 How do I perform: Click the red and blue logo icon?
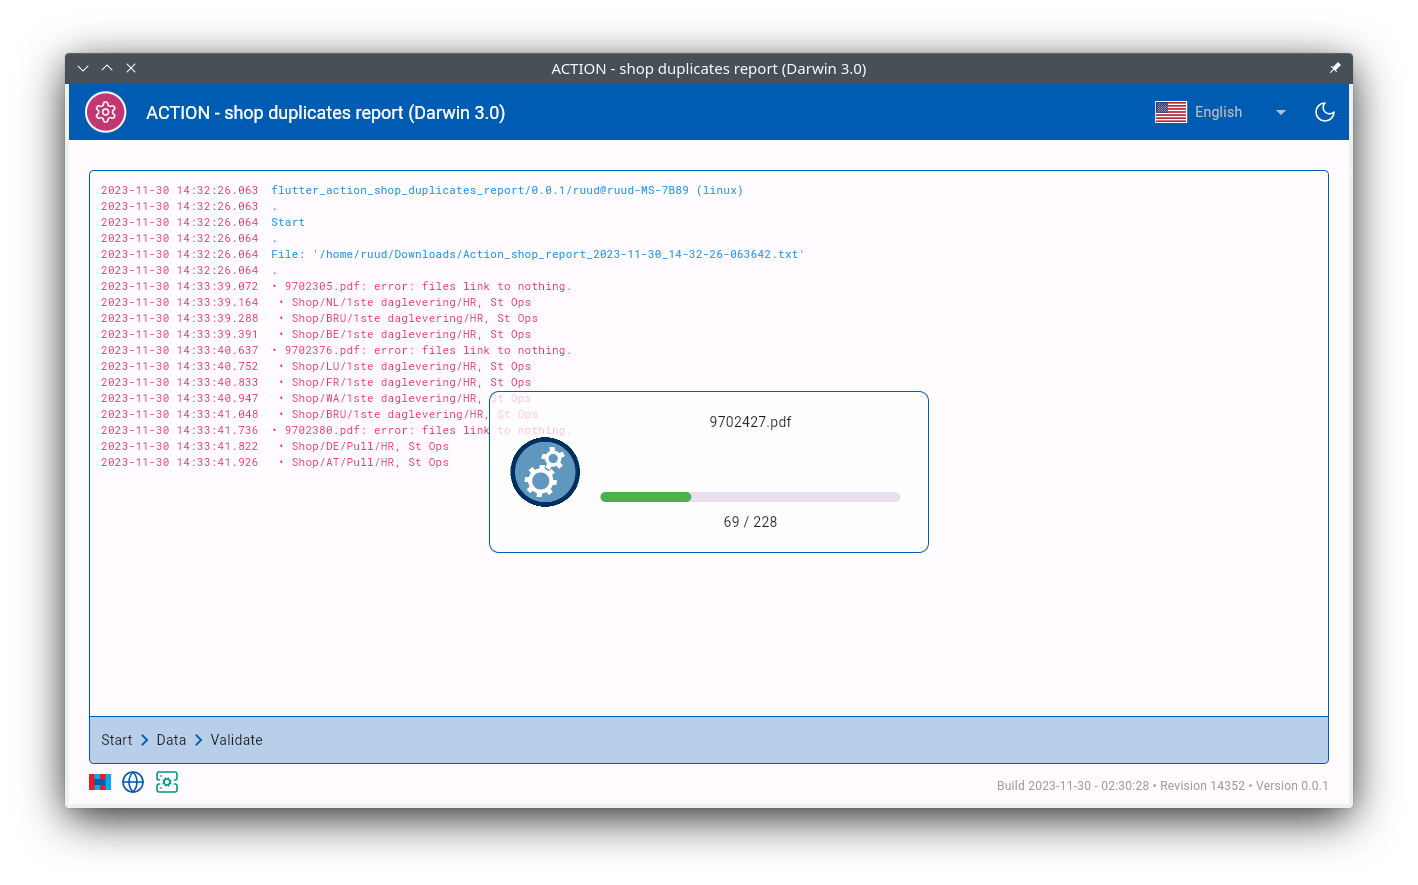point(100,782)
